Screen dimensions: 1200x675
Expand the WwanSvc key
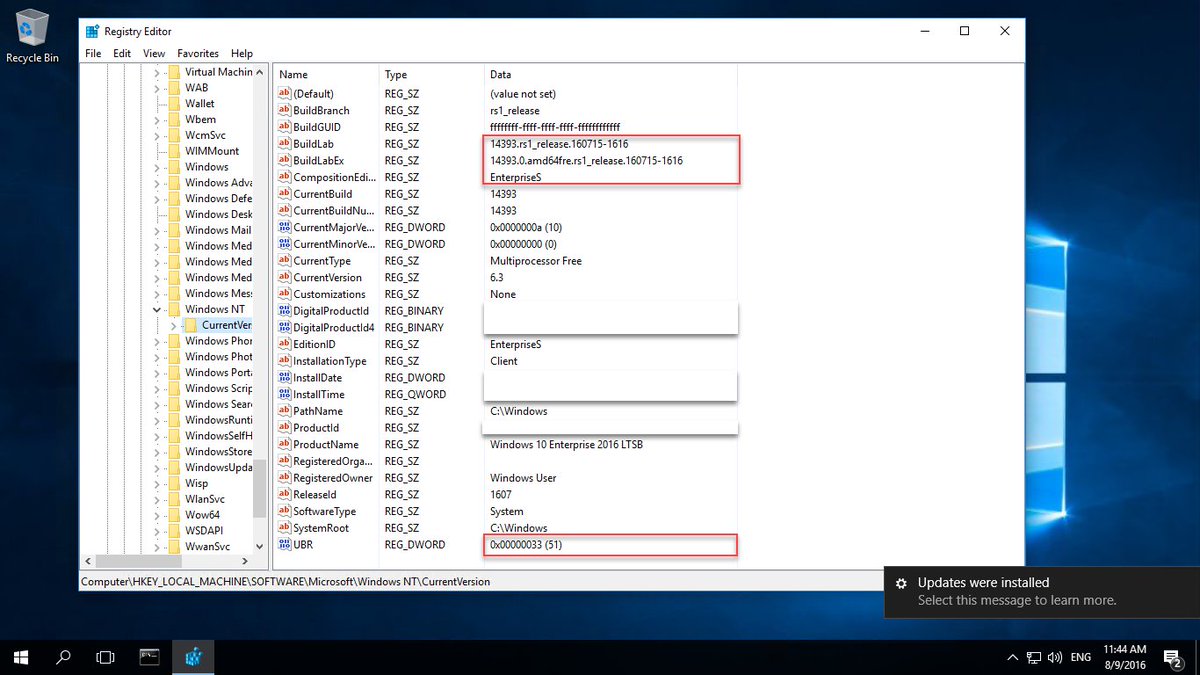156,547
